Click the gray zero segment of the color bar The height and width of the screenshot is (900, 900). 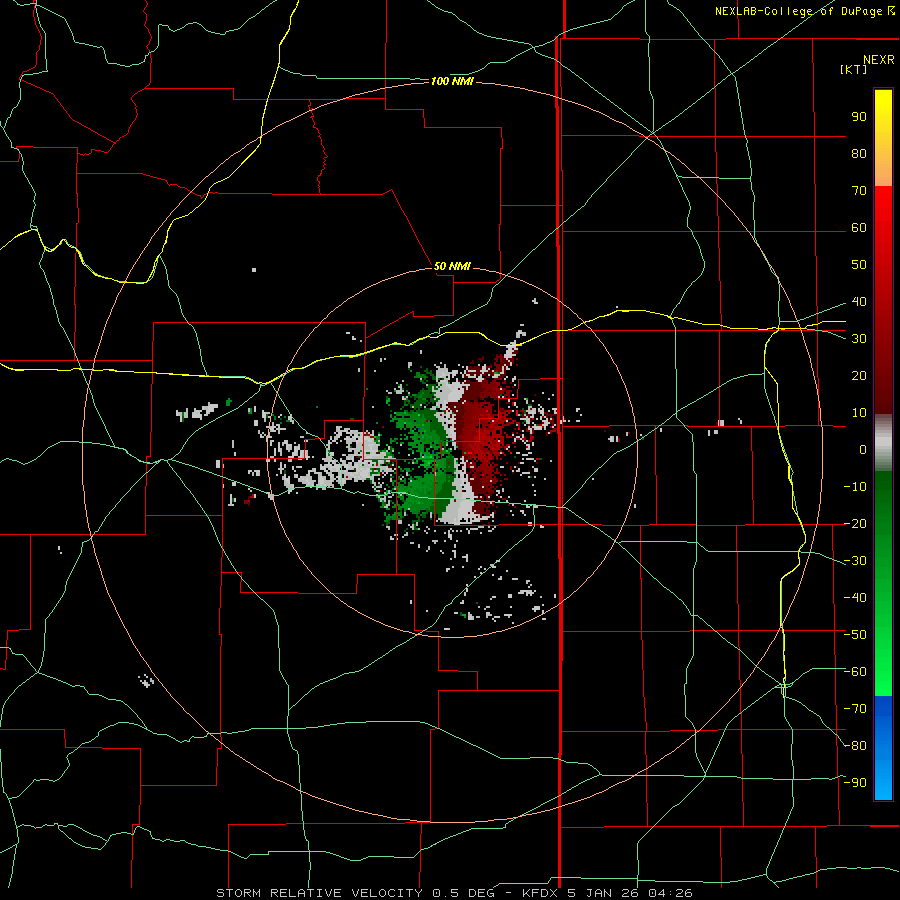tap(883, 443)
